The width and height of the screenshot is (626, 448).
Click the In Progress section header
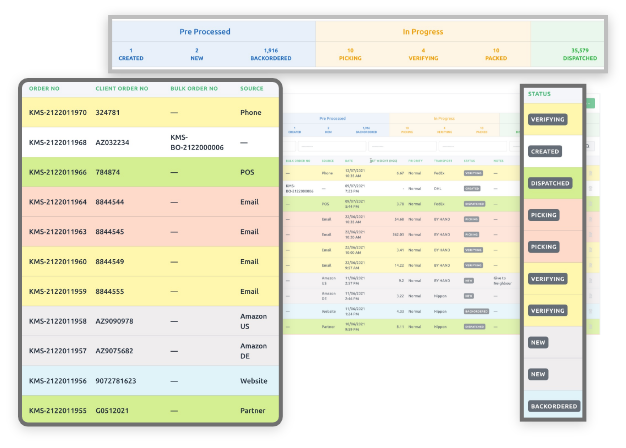pyautogui.click(x=422, y=32)
